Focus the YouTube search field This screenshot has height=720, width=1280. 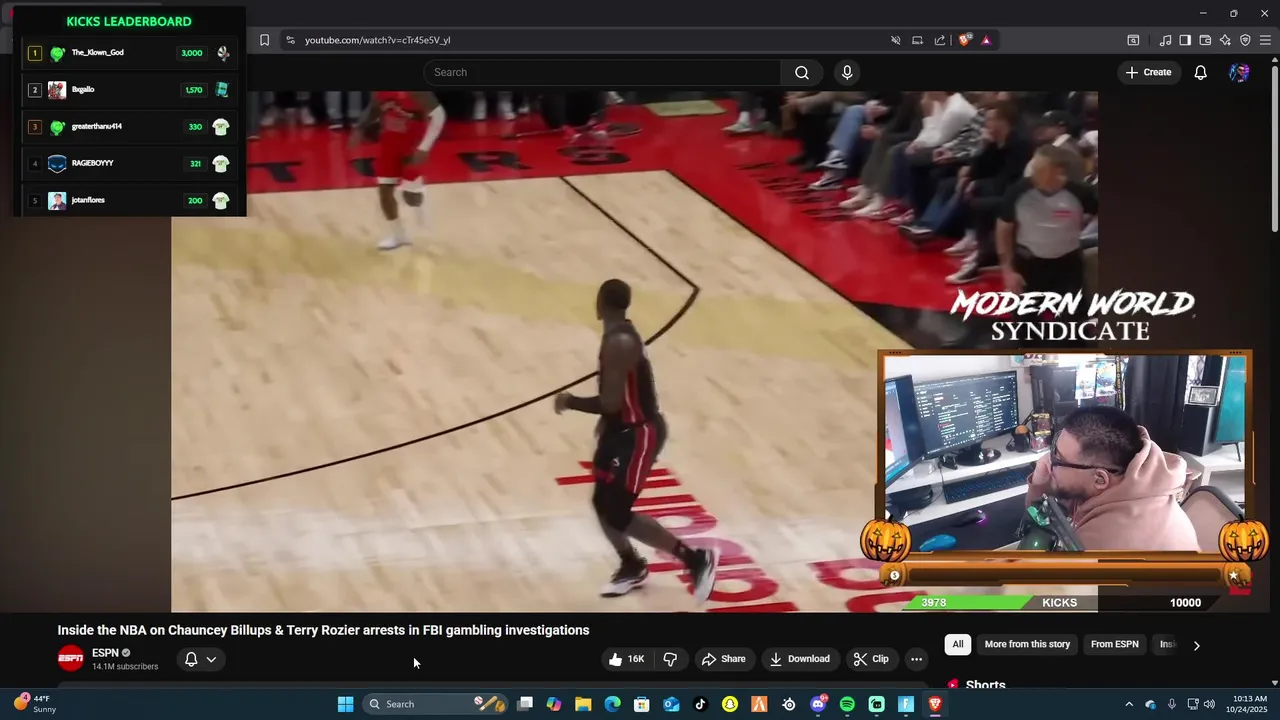click(602, 72)
